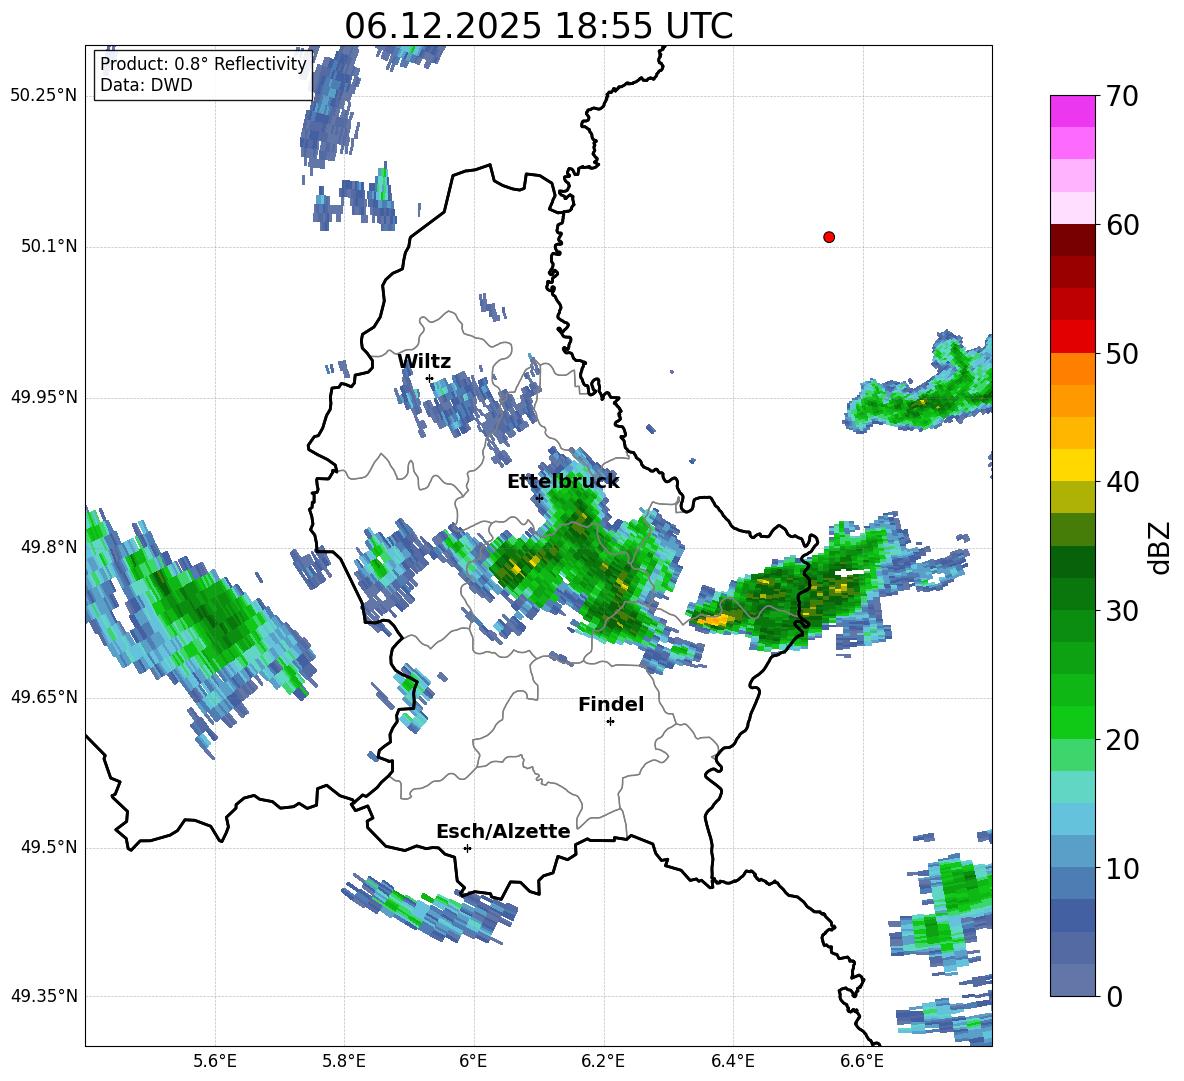Click the 49.95°N latitude label

point(44,397)
